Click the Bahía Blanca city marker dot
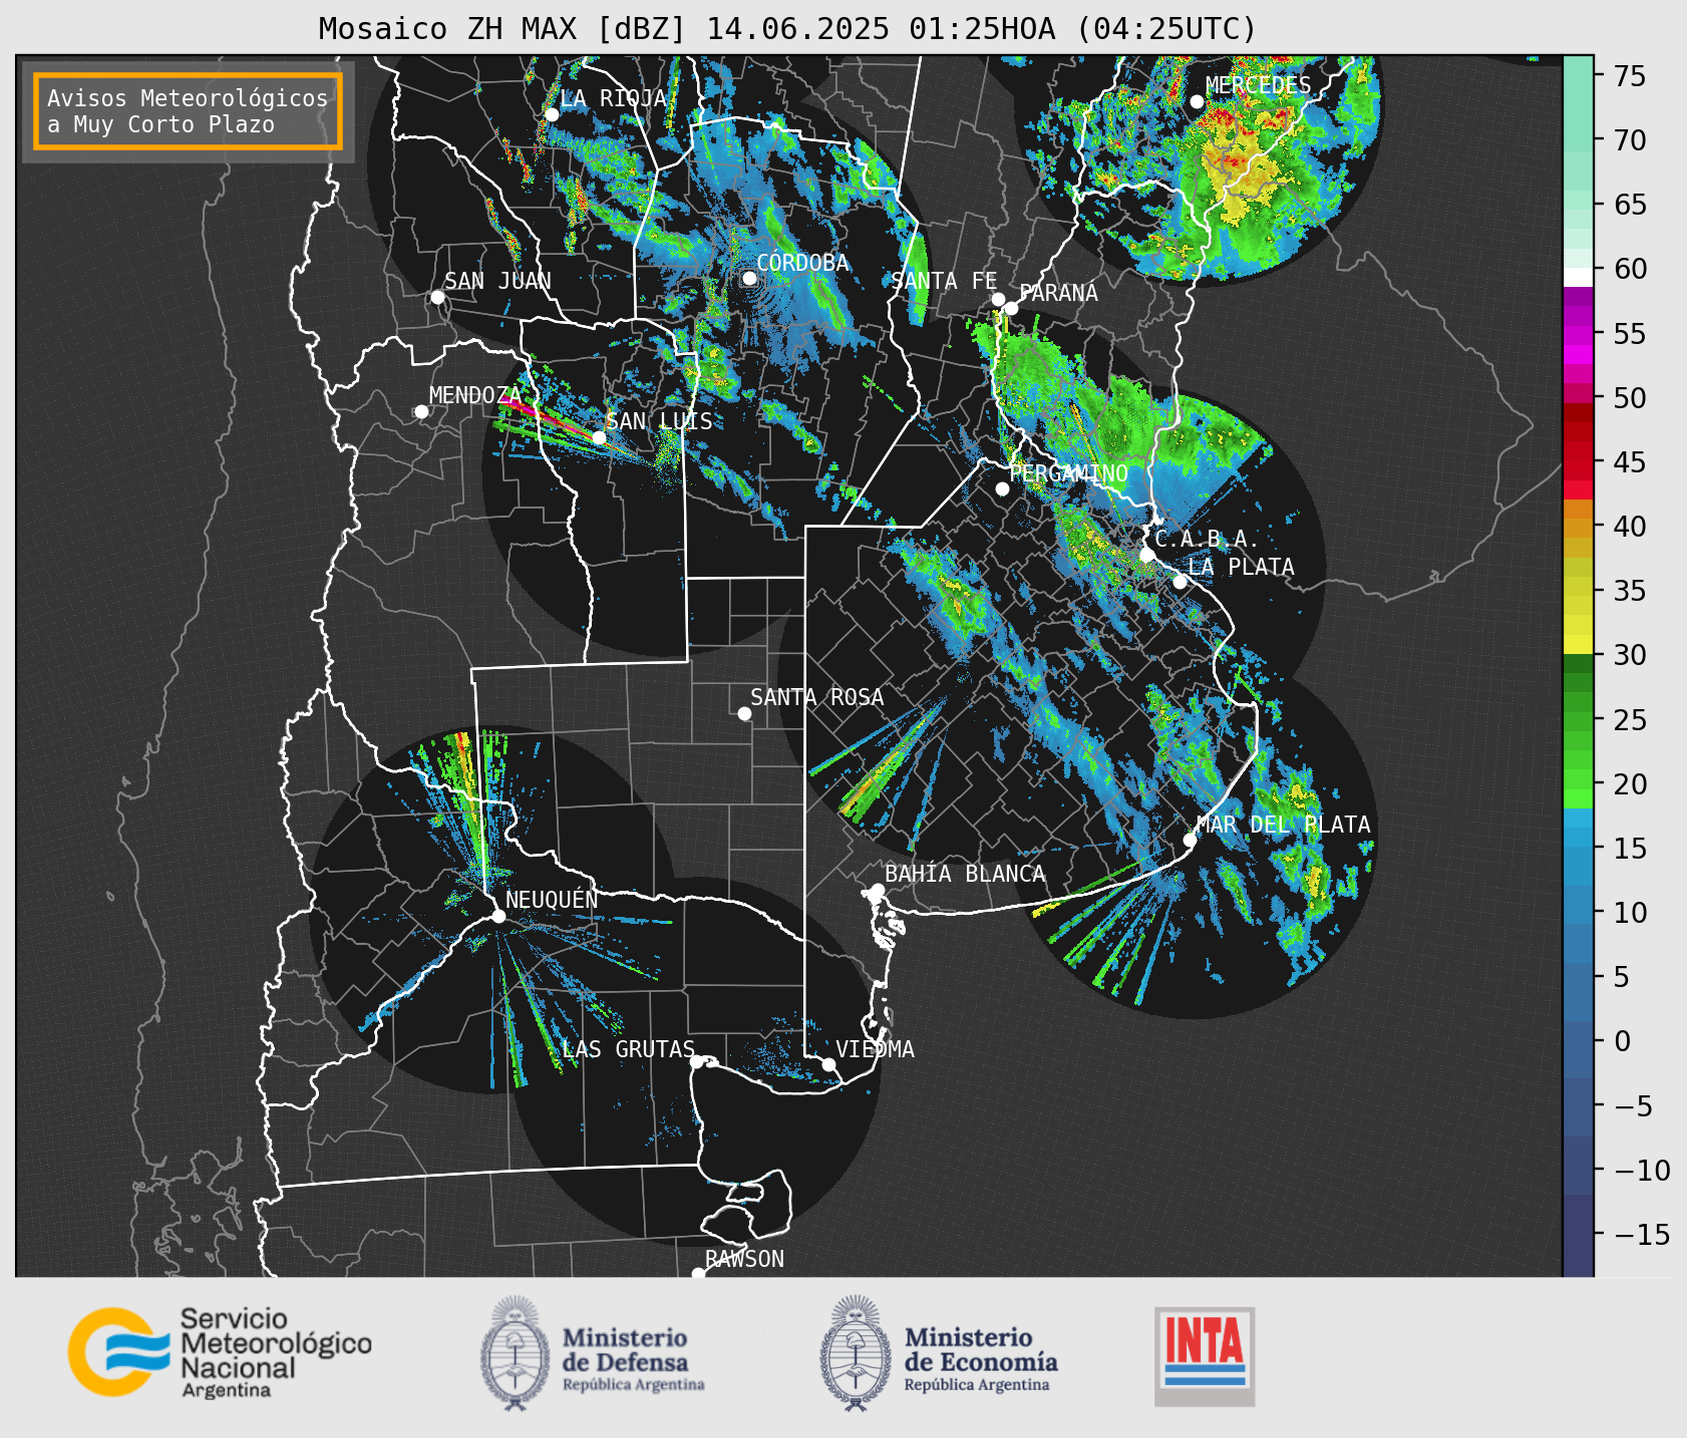The width and height of the screenshot is (1687, 1438). pos(877,890)
